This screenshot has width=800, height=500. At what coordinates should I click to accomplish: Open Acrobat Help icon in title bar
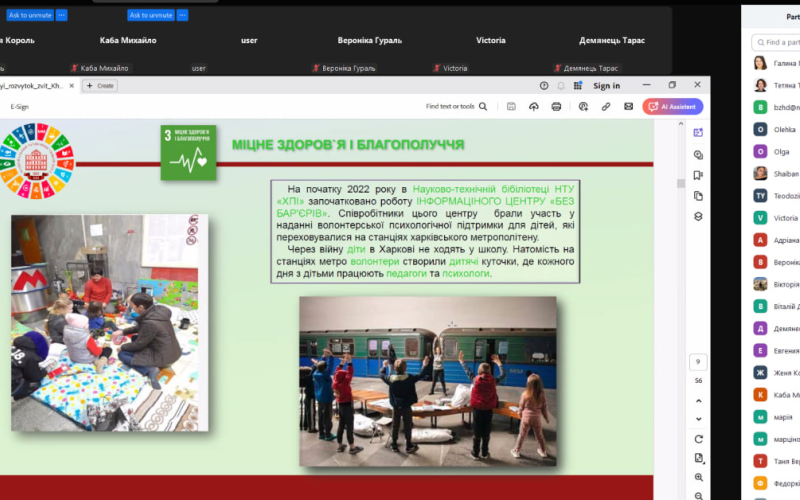(x=544, y=86)
